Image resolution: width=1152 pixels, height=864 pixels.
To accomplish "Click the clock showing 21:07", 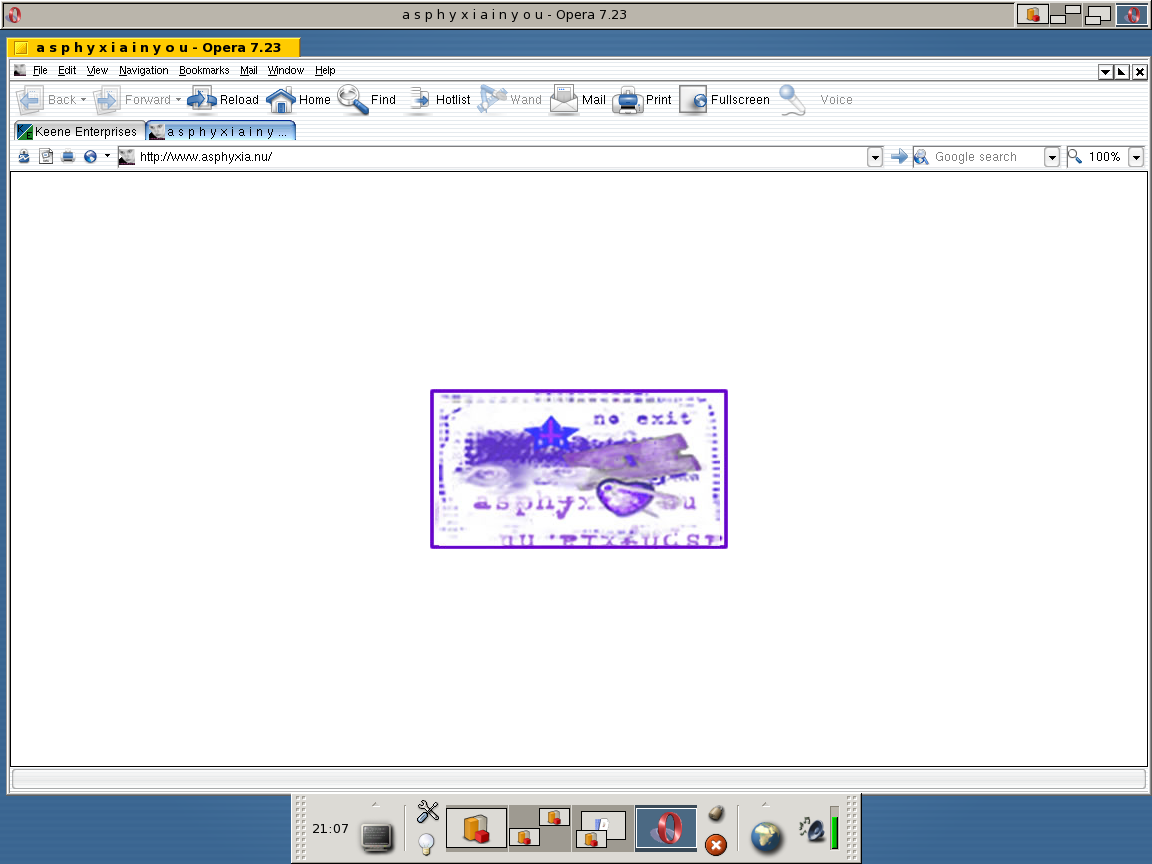I will [331, 829].
